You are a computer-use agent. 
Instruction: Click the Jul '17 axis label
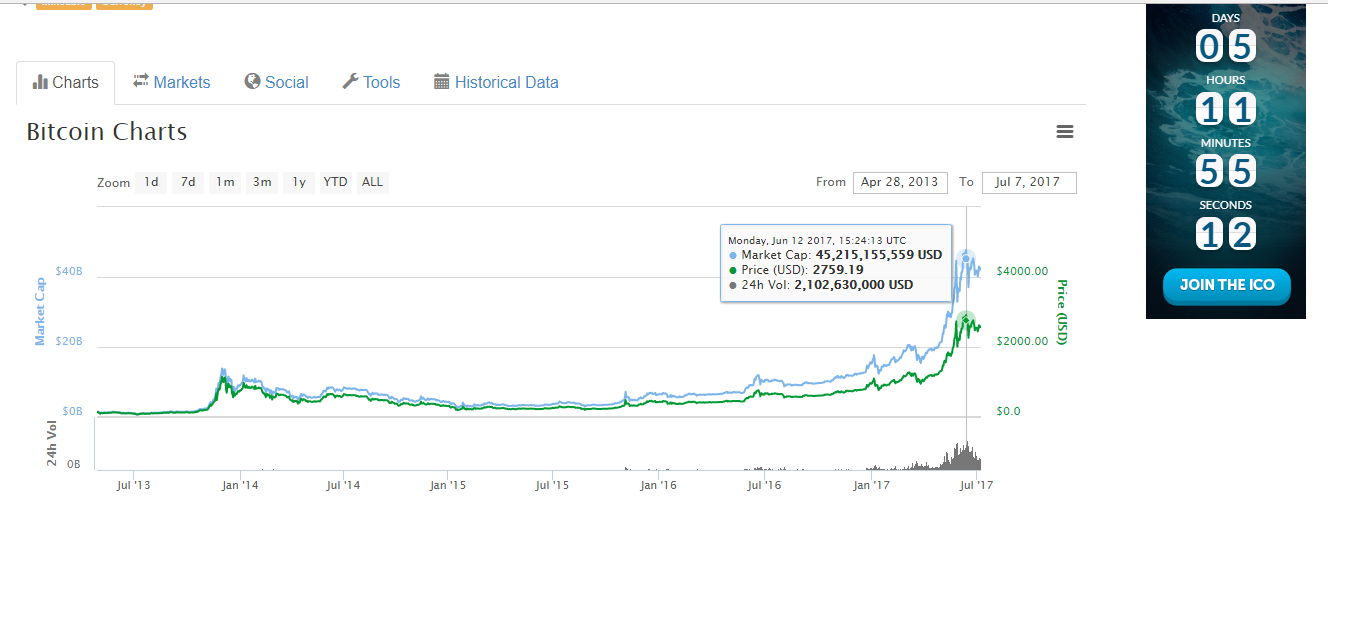tap(976, 485)
